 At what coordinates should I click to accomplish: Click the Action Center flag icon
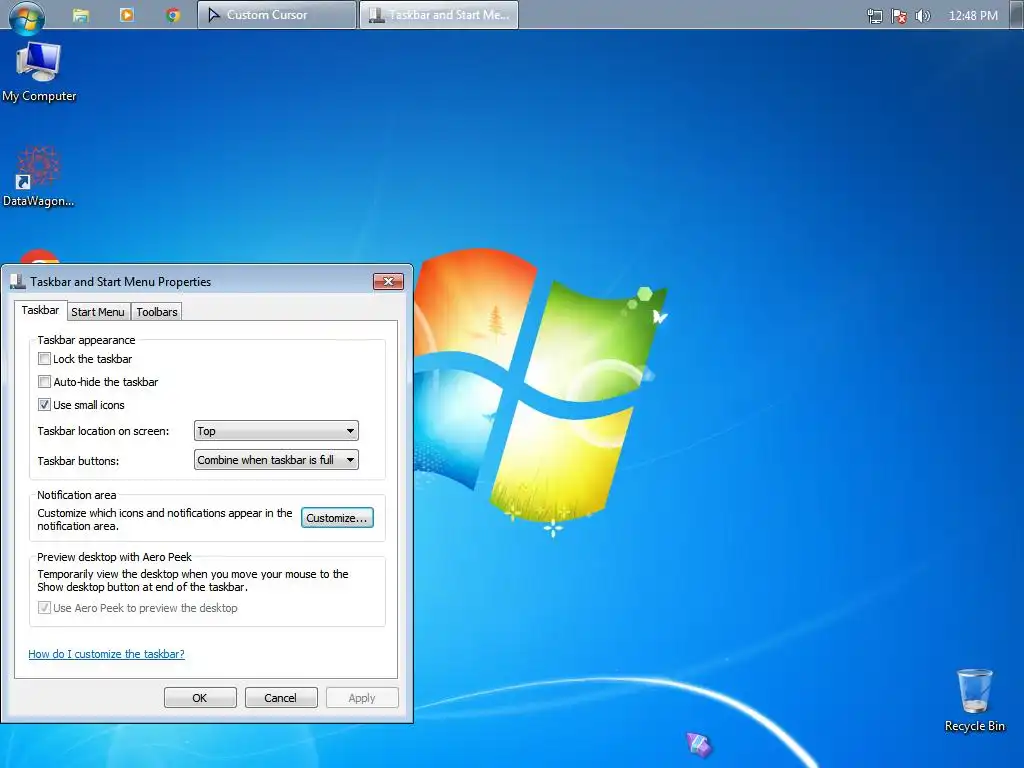pos(899,16)
